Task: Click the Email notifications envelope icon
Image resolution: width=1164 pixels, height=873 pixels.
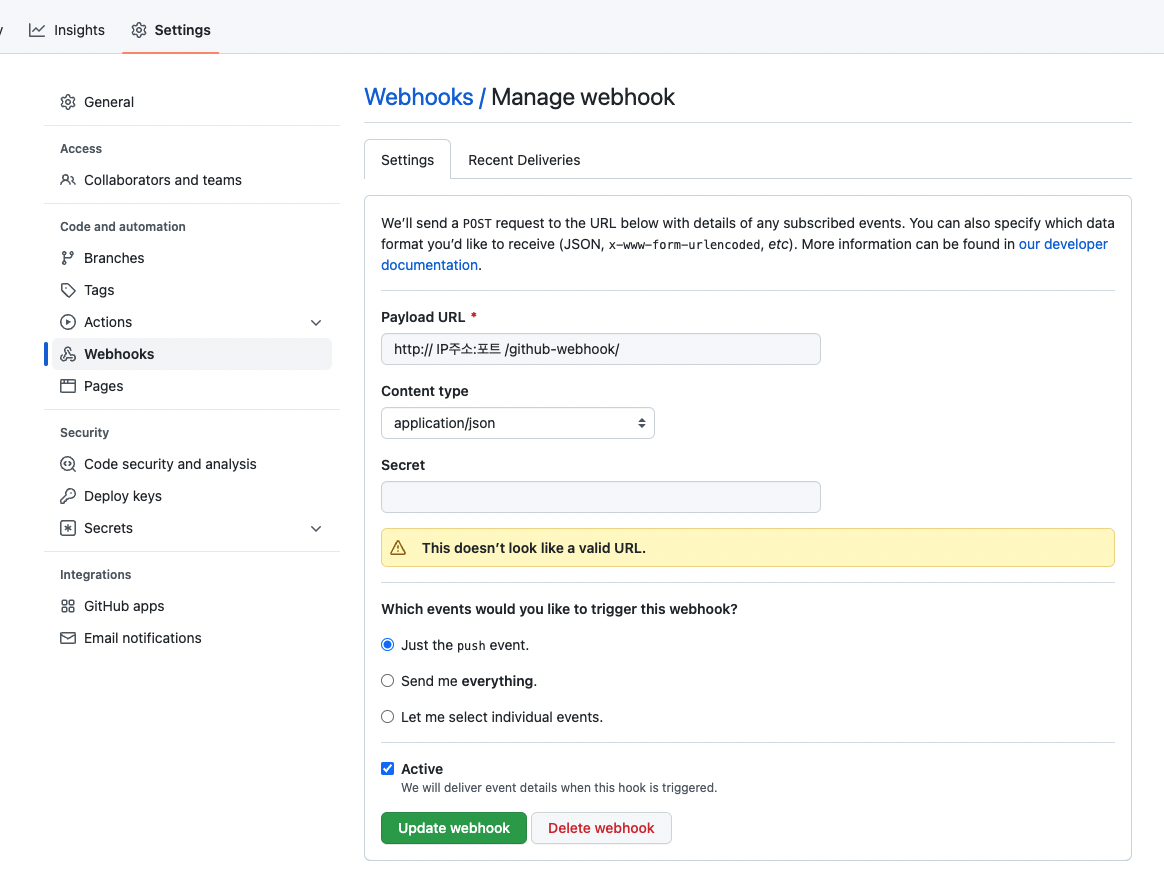Action: pyautogui.click(x=68, y=638)
